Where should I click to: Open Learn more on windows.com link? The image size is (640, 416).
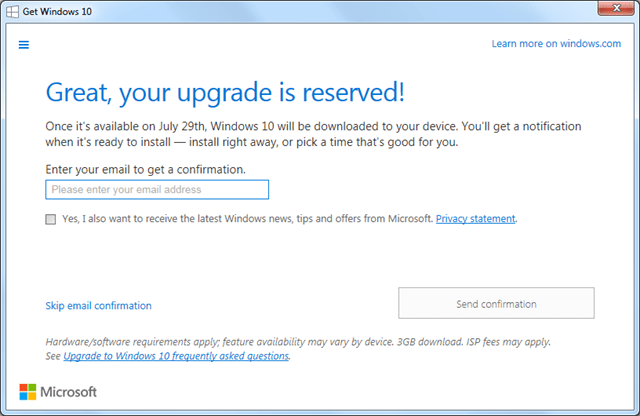point(556,44)
